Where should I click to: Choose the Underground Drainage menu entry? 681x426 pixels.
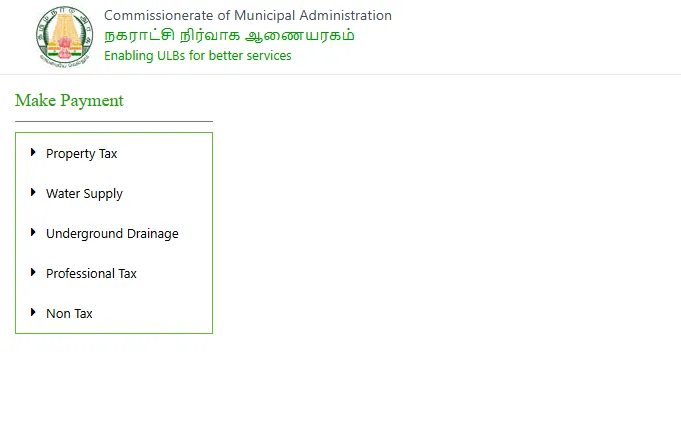(112, 234)
